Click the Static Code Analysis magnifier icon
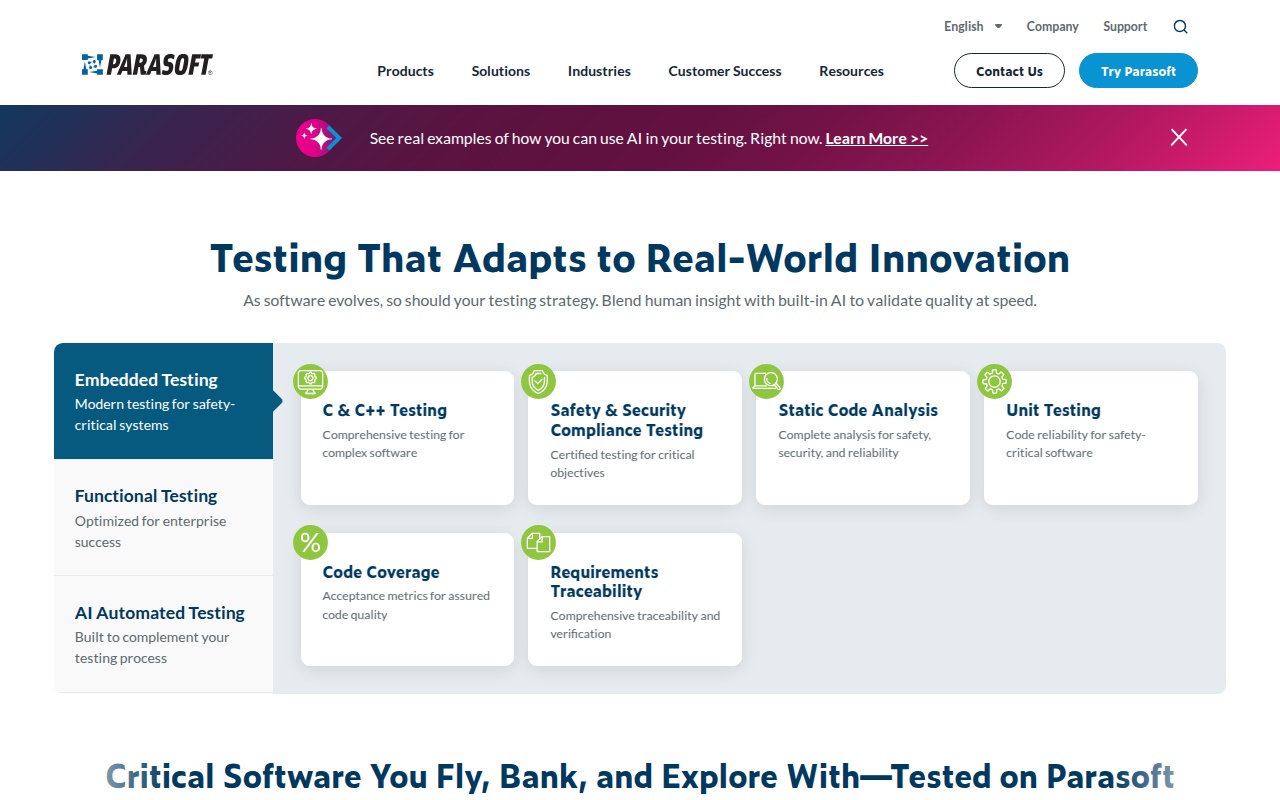Screen dimensions: 1280x800 766,380
